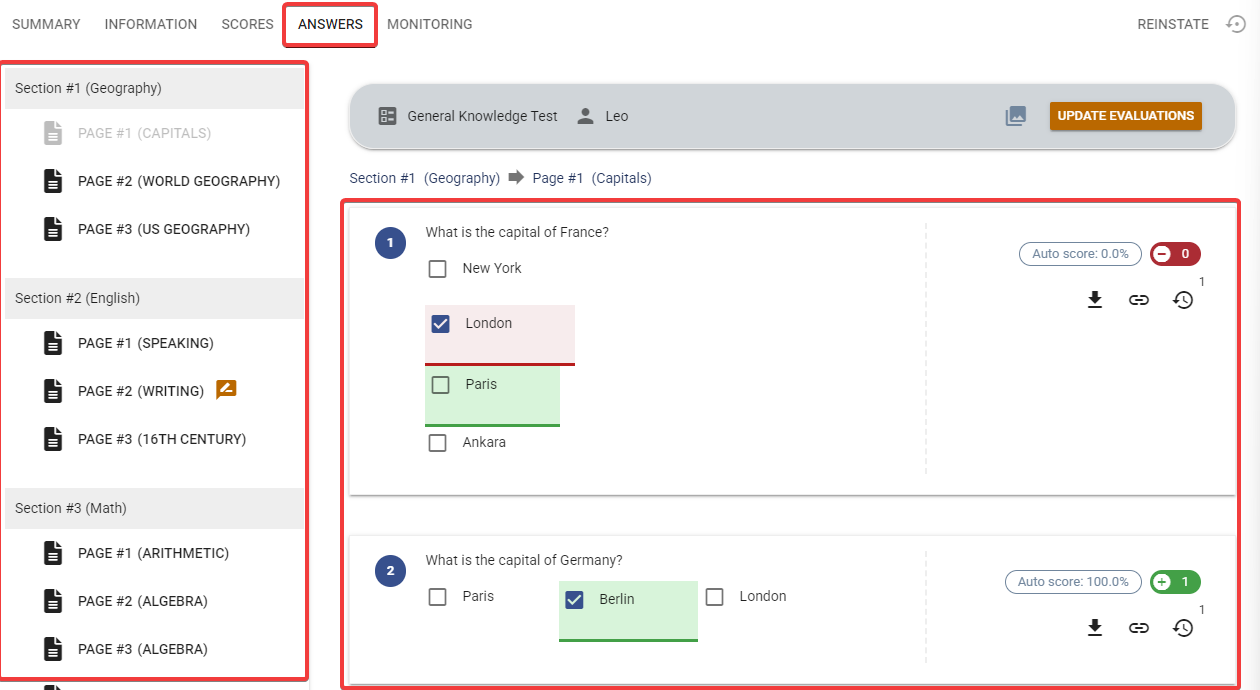Click the orange pen evaluation icon beside Writing
The height and width of the screenshot is (690, 1260).
tap(226, 390)
